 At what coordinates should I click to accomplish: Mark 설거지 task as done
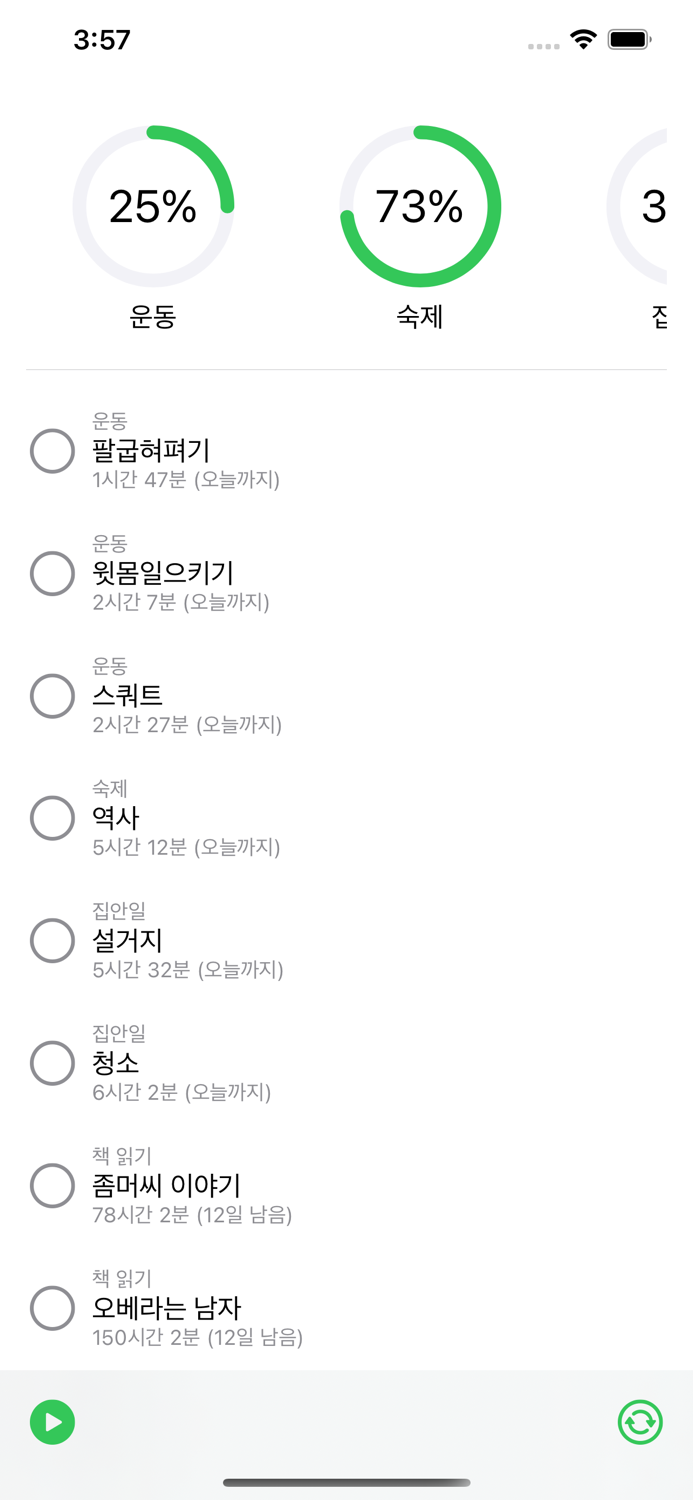click(x=52, y=941)
